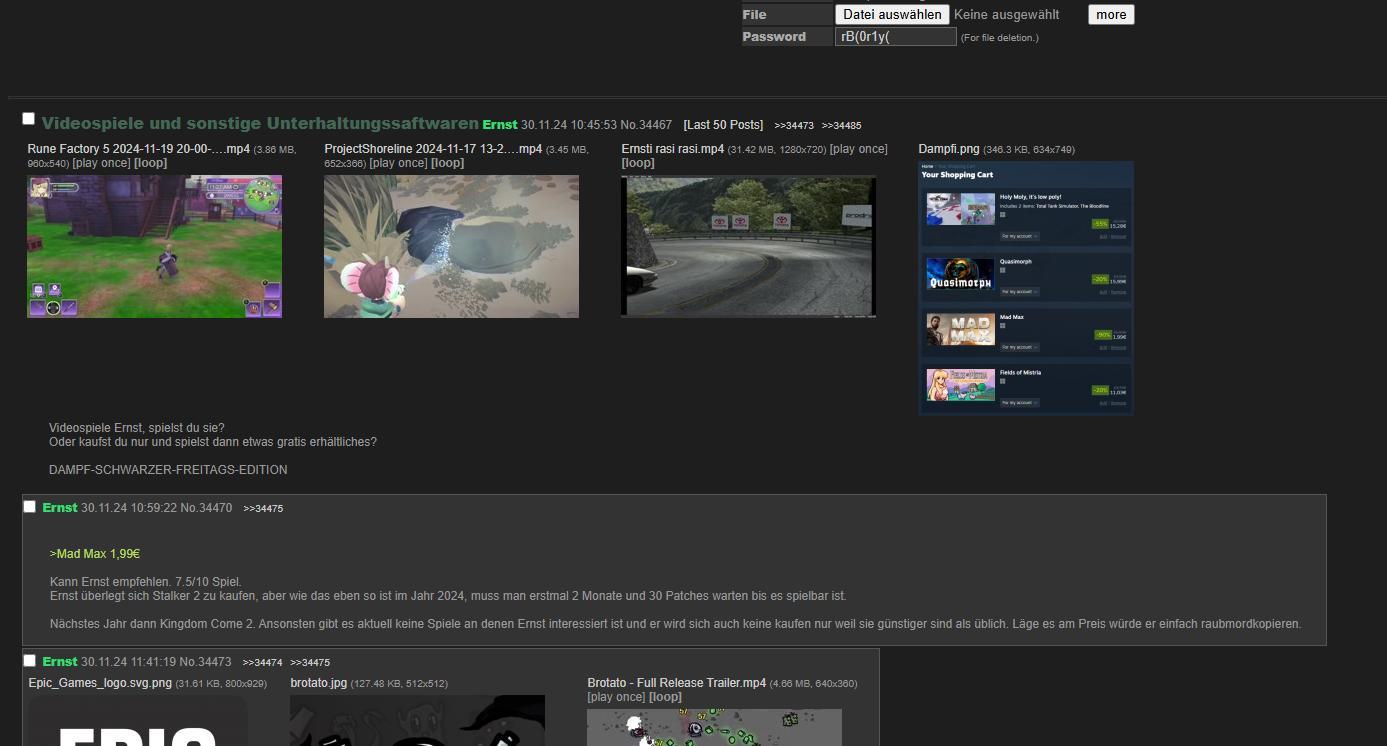This screenshot has width=1387, height=746.
Task: Tick the checkbox for post No.34470
Action: click(x=30, y=507)
